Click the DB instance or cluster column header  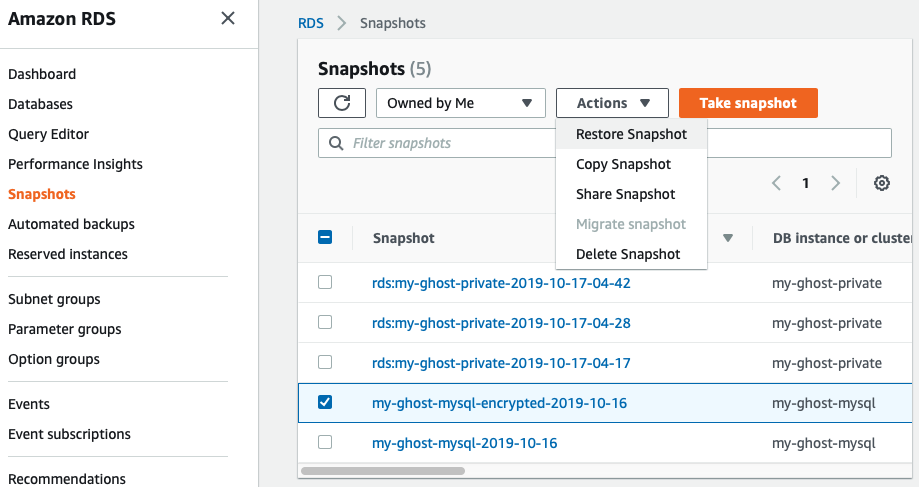point(842,238)
